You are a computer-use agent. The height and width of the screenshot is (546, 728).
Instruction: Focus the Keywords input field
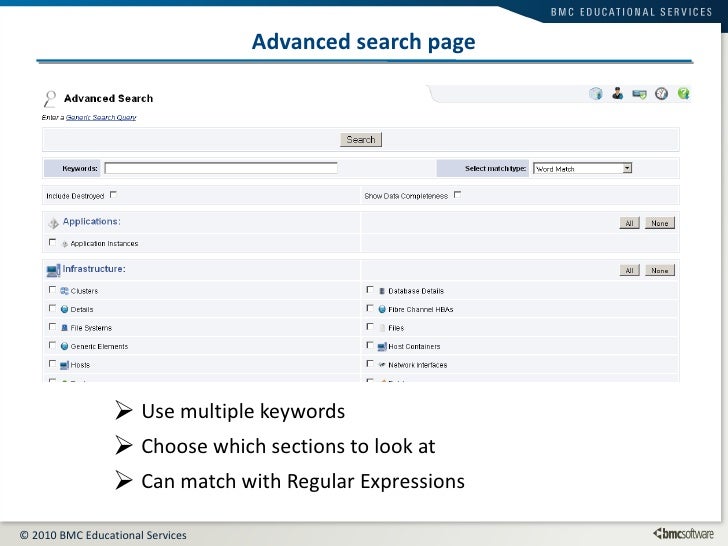(x=221, y=168)
